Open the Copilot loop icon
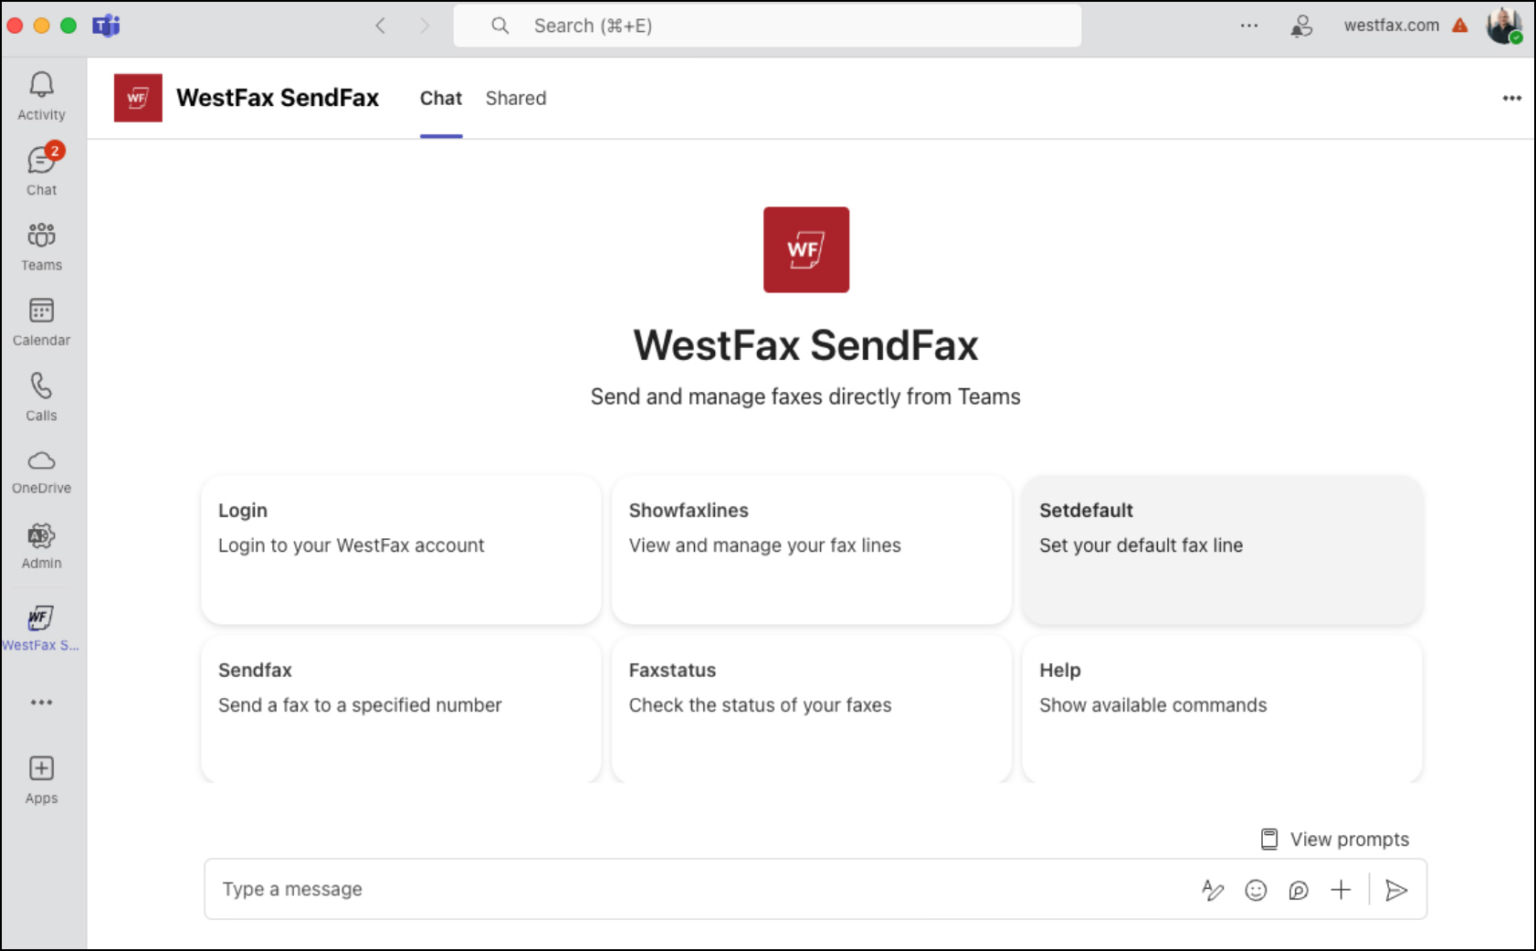This screenshot has height=951, width=1536. 1298,889
